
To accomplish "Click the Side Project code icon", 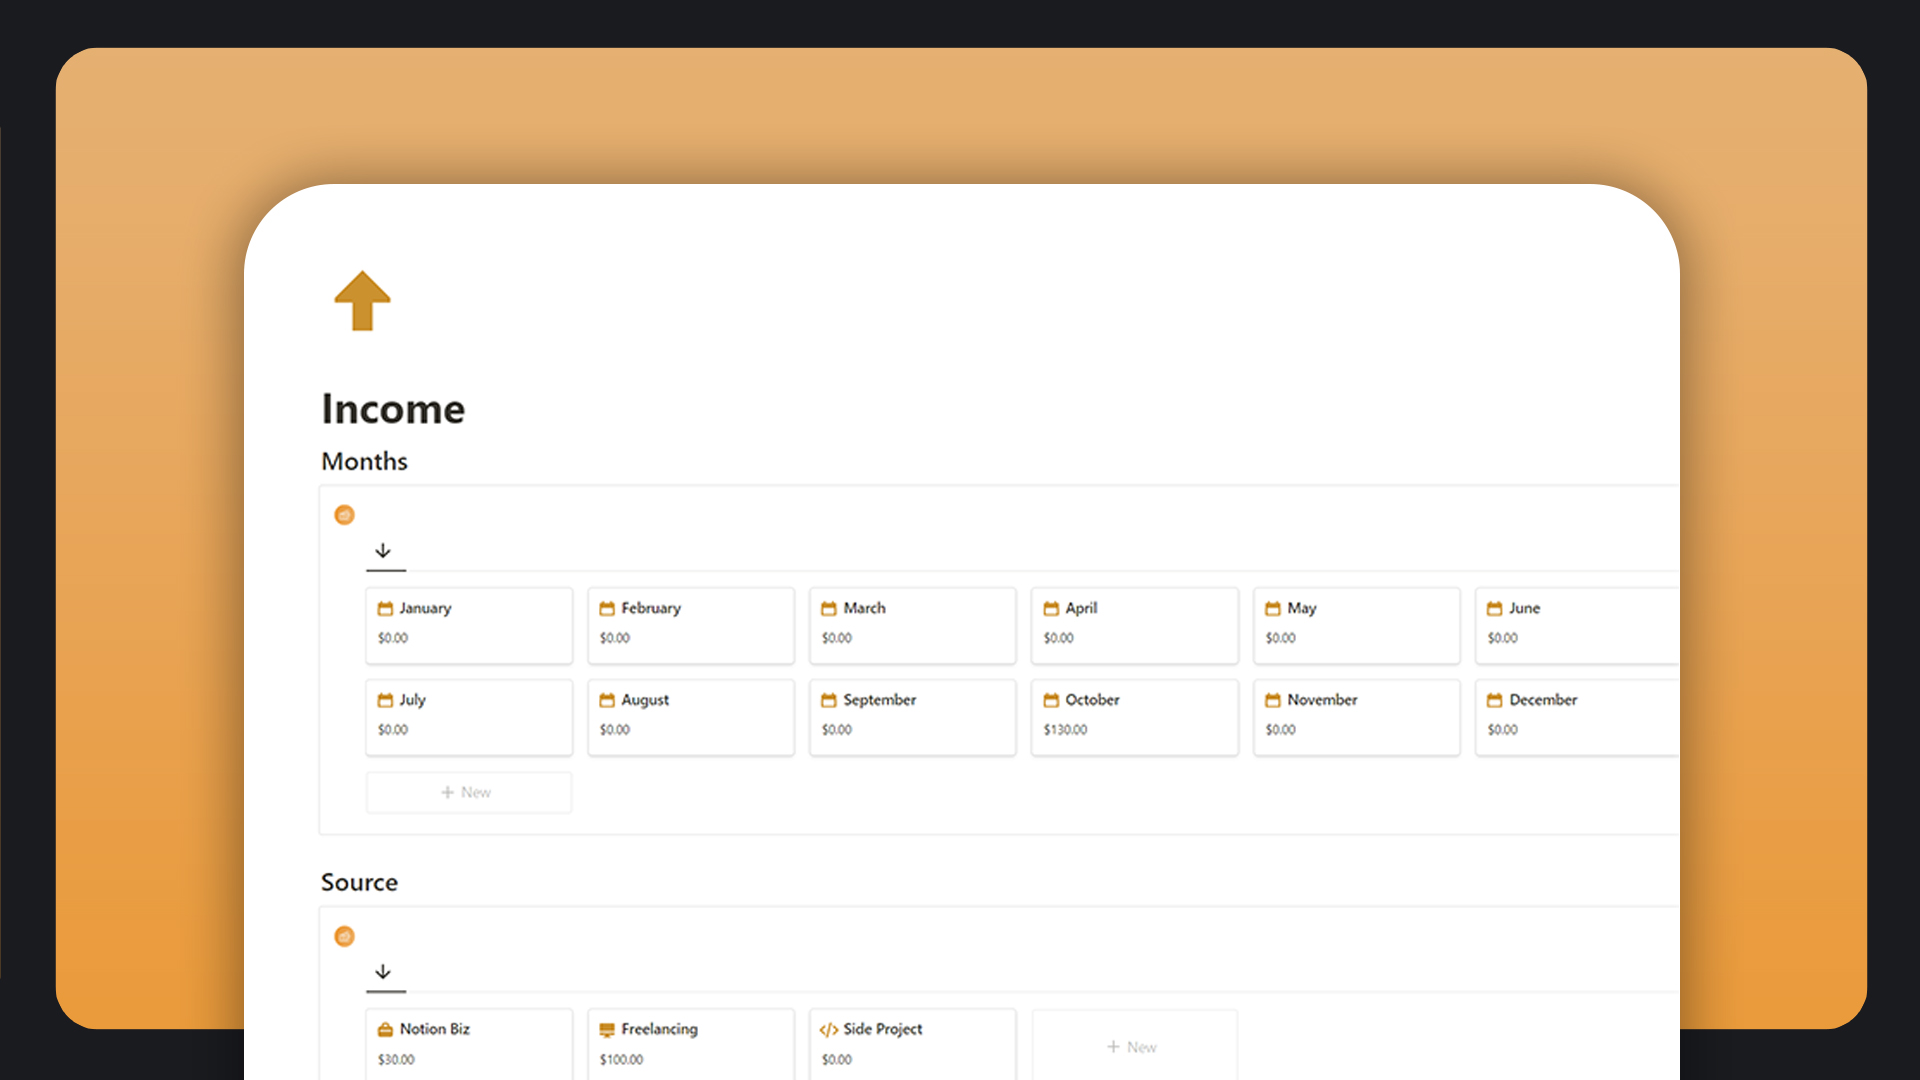I will 829,1029.
